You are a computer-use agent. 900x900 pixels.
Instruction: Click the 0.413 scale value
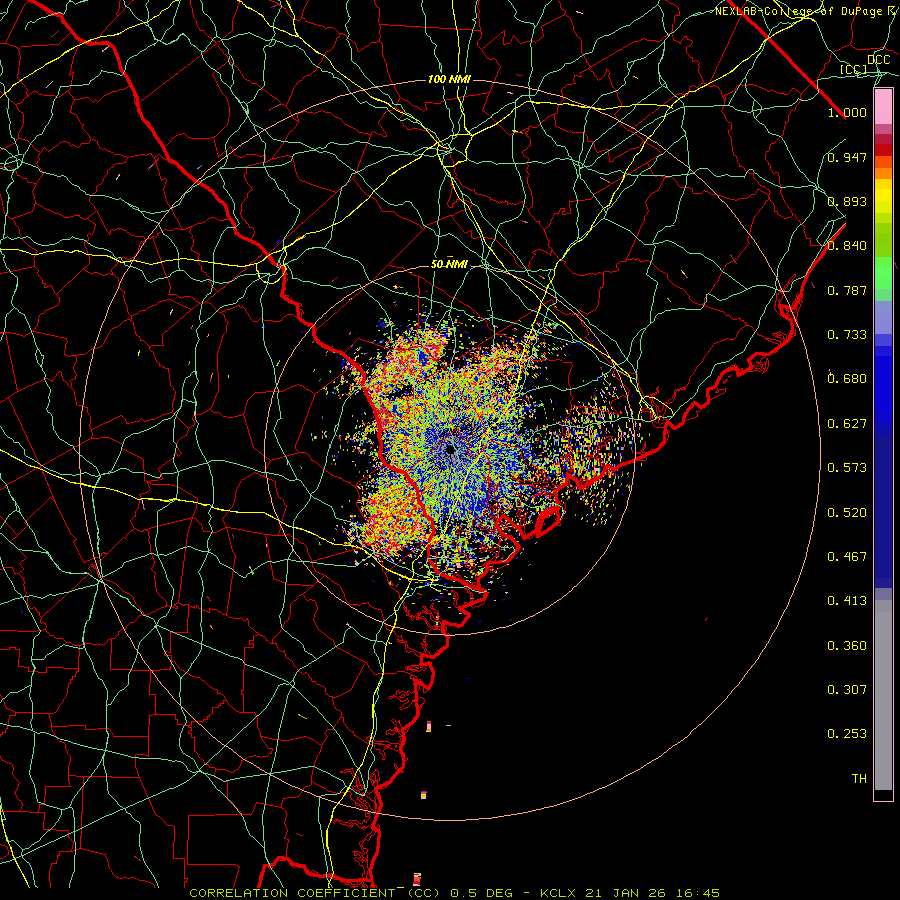tap(847, 601)
